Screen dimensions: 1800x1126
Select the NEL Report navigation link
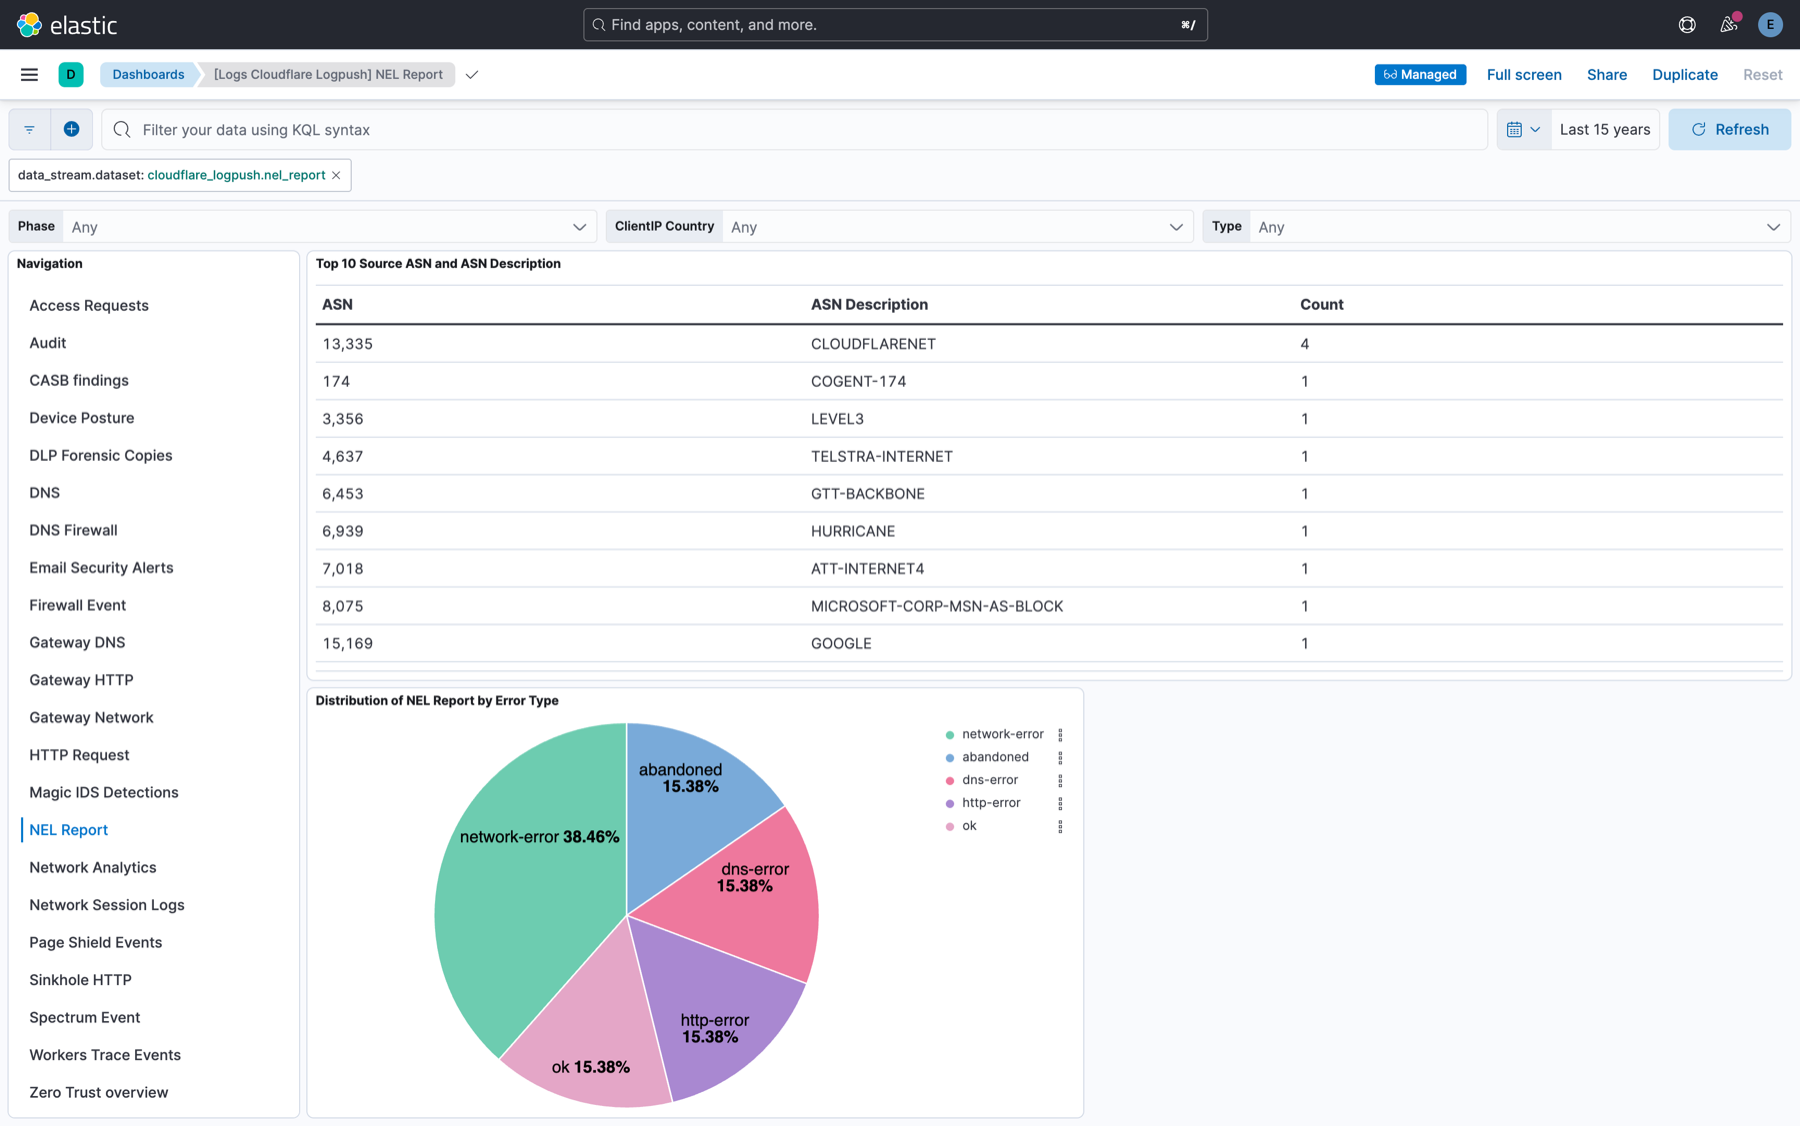pyautogui.click(x=69, y=830)
